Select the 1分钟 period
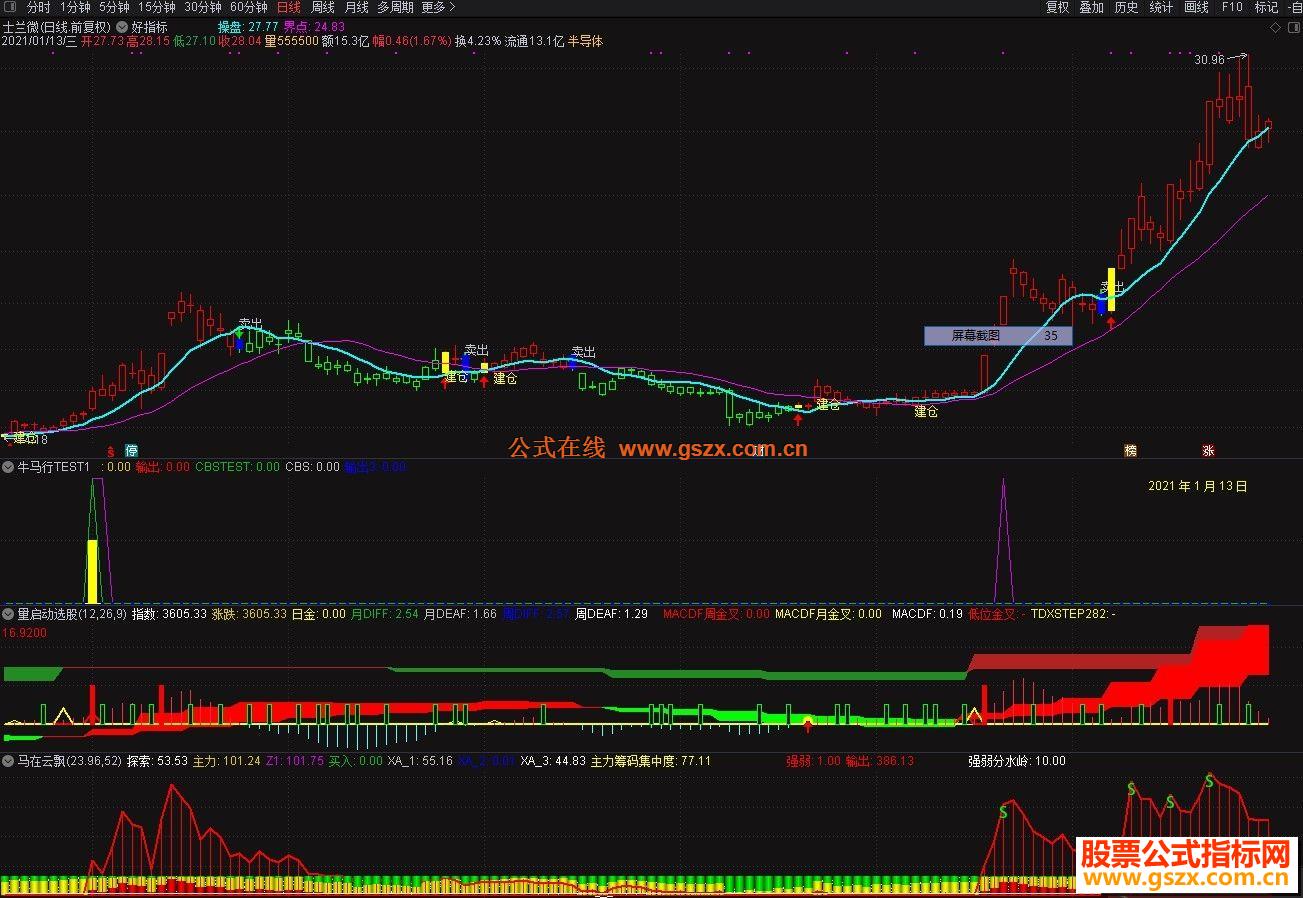 pyautogui.click(x=75, y=7)
